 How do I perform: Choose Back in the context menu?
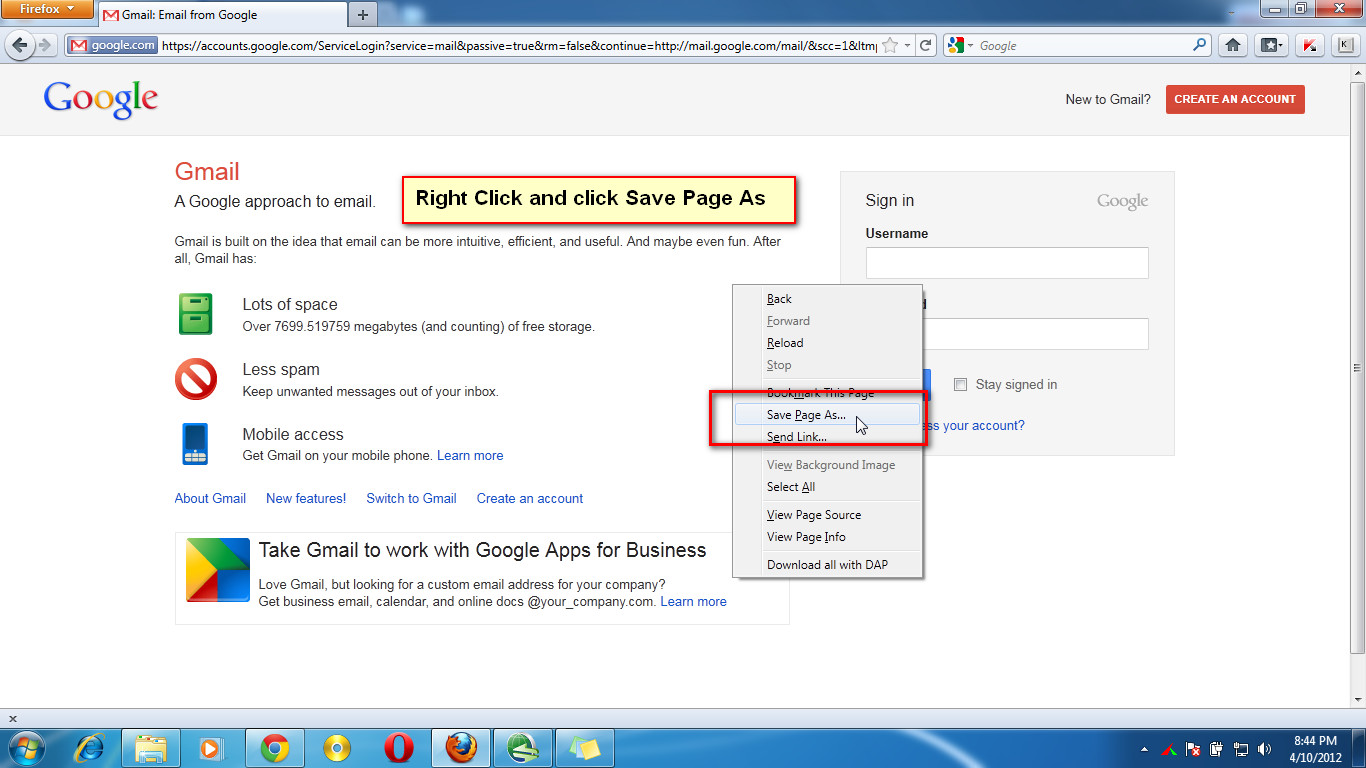(x=827, y=299)
